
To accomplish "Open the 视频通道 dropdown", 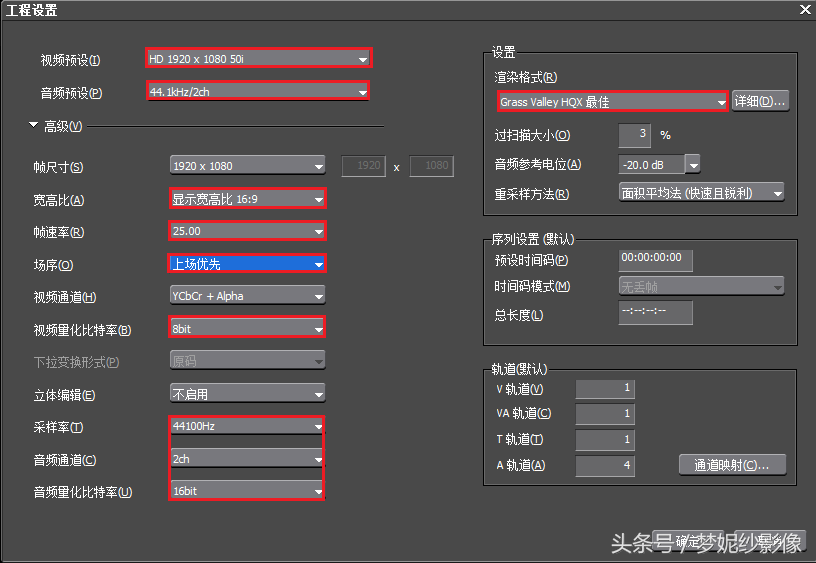I will [x=247, y=296].
